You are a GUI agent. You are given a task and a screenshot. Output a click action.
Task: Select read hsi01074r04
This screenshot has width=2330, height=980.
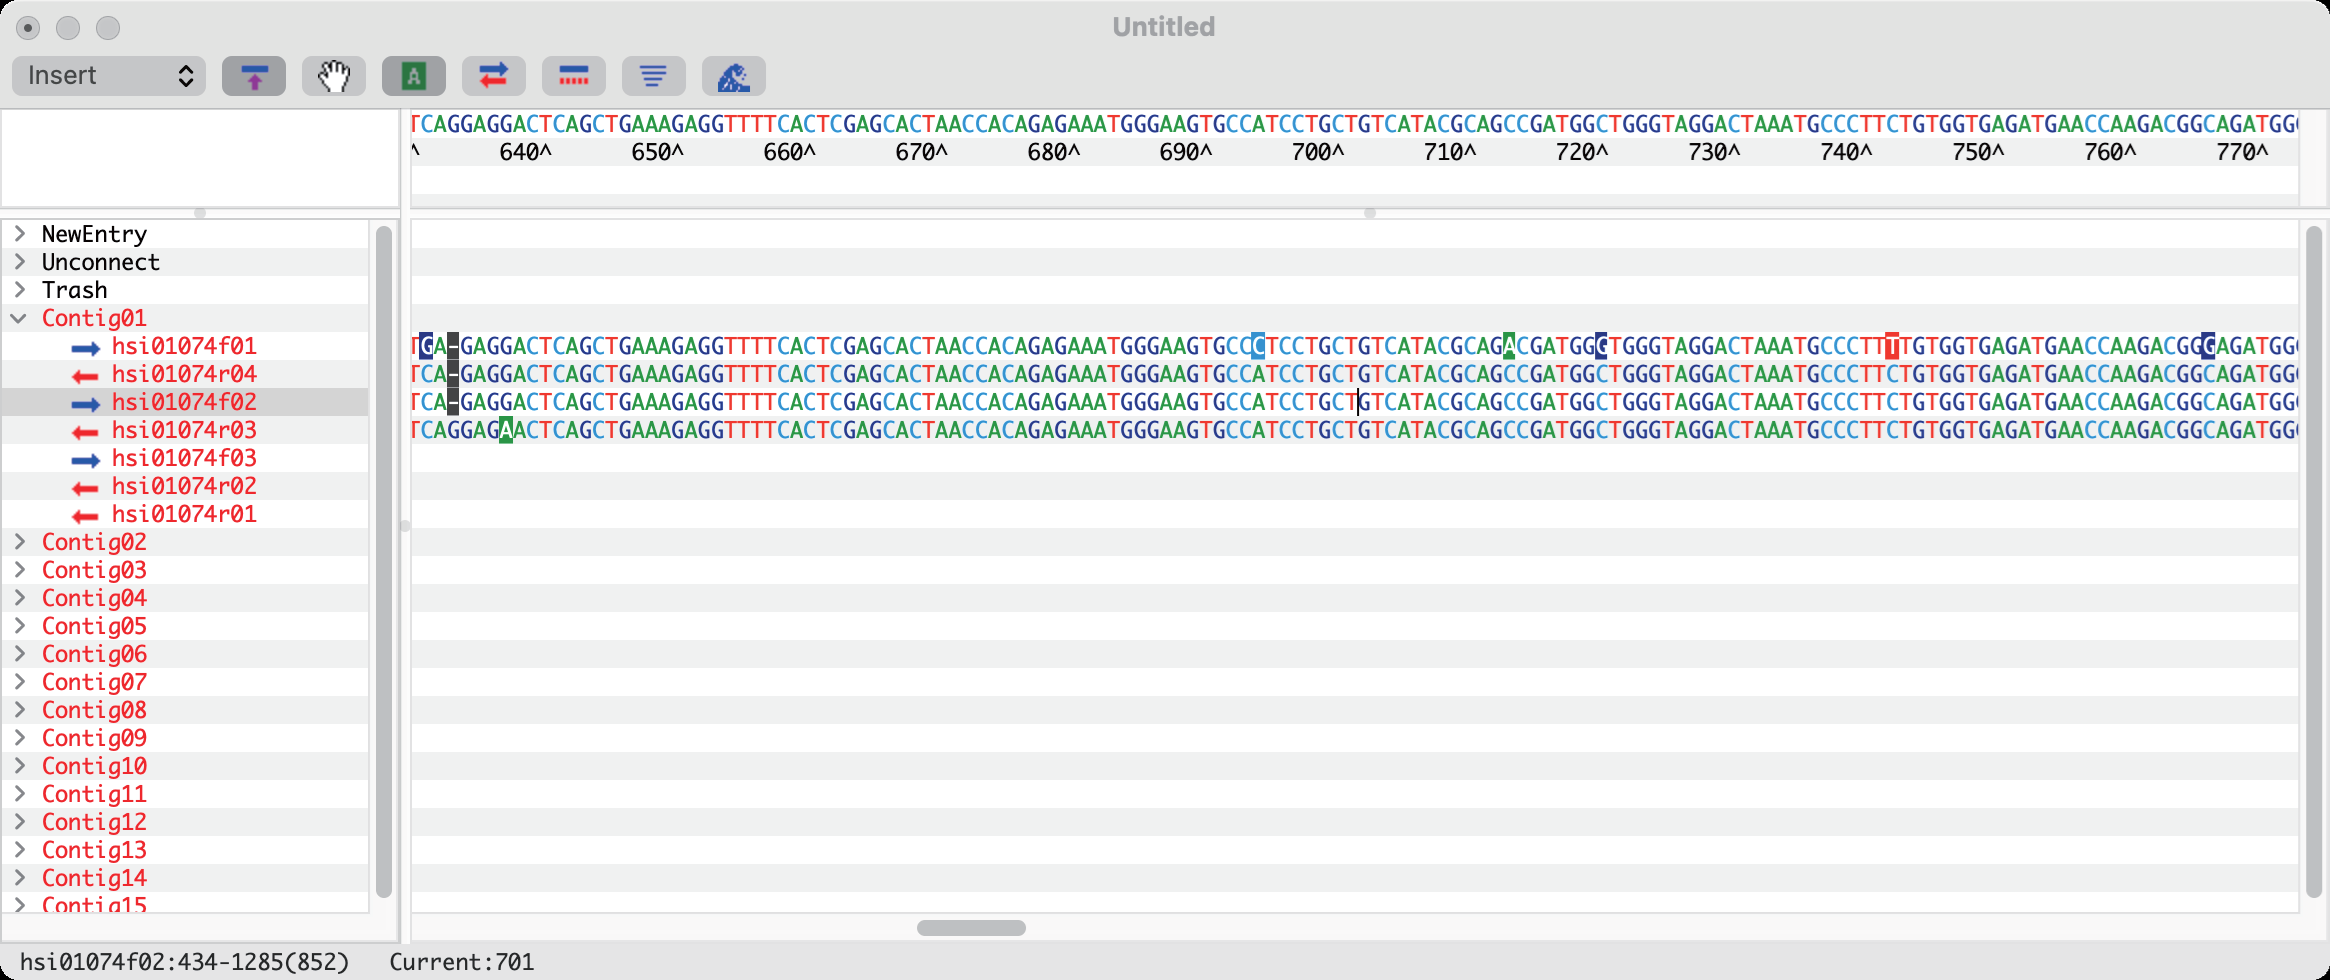click(184, 374)
